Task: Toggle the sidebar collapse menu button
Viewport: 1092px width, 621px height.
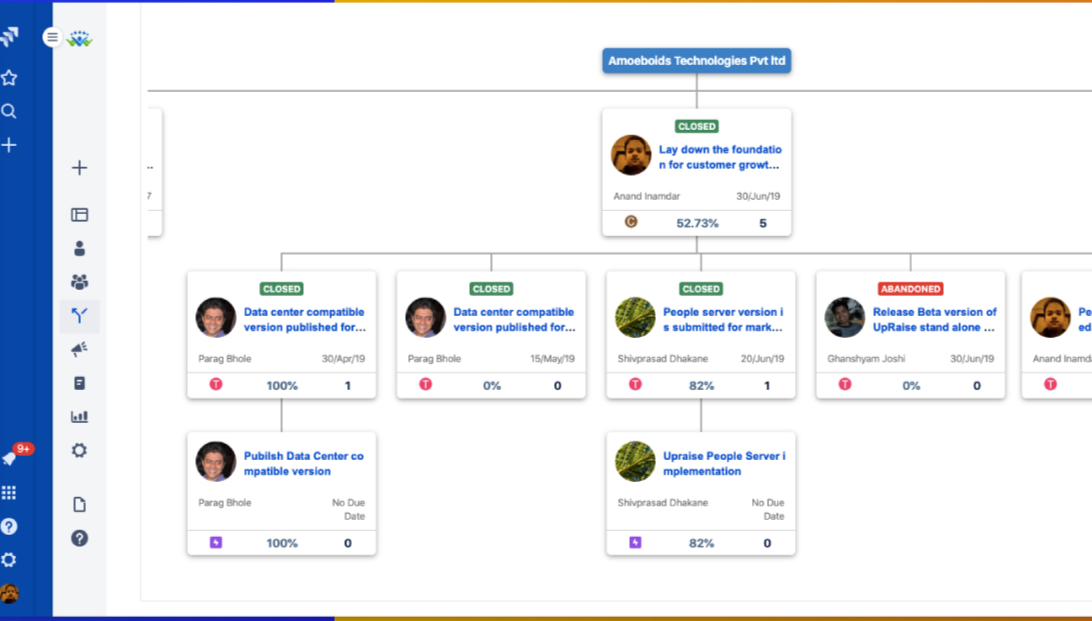Action: 52,37
